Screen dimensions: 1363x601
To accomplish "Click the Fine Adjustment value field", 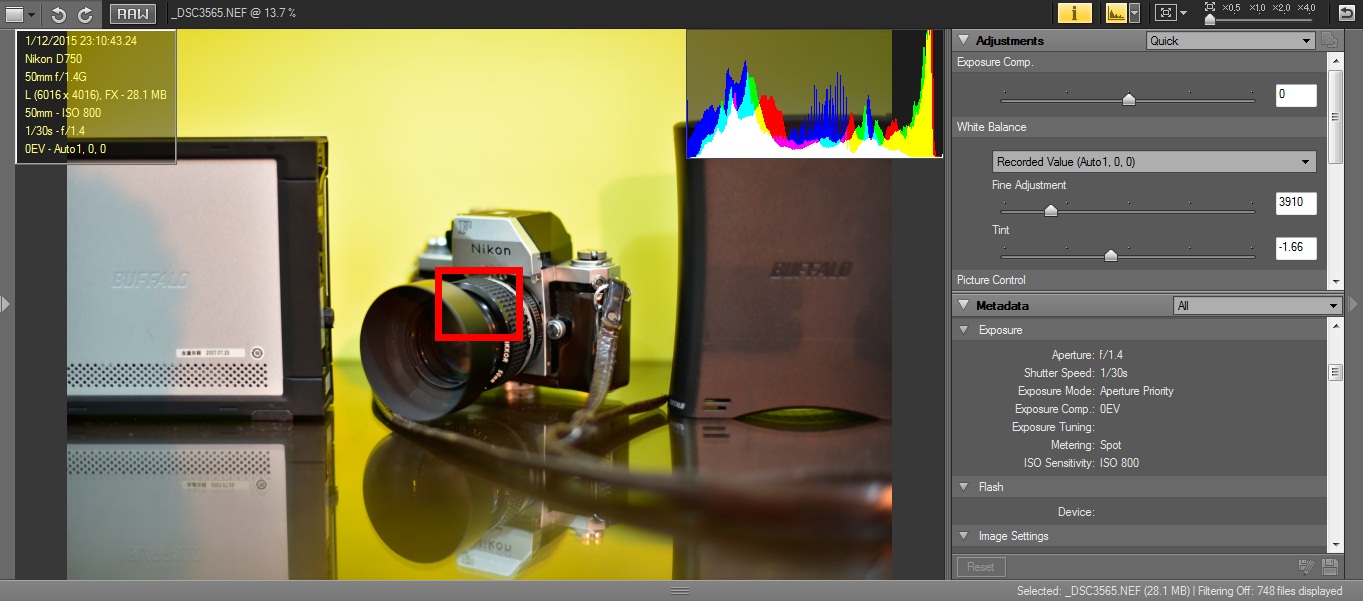I will tap(1296, 204).
